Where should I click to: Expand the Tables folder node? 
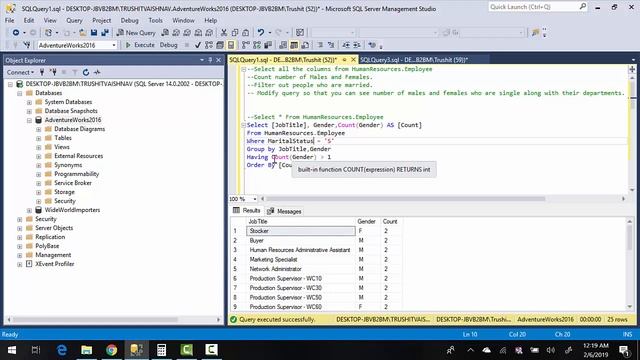tap(38, 138)
